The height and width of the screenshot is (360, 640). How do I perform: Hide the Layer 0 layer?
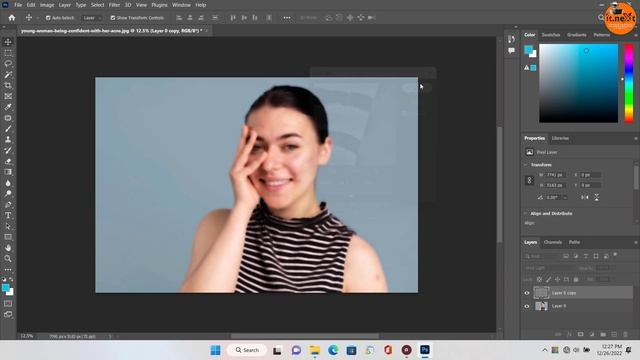pos(527,306)
